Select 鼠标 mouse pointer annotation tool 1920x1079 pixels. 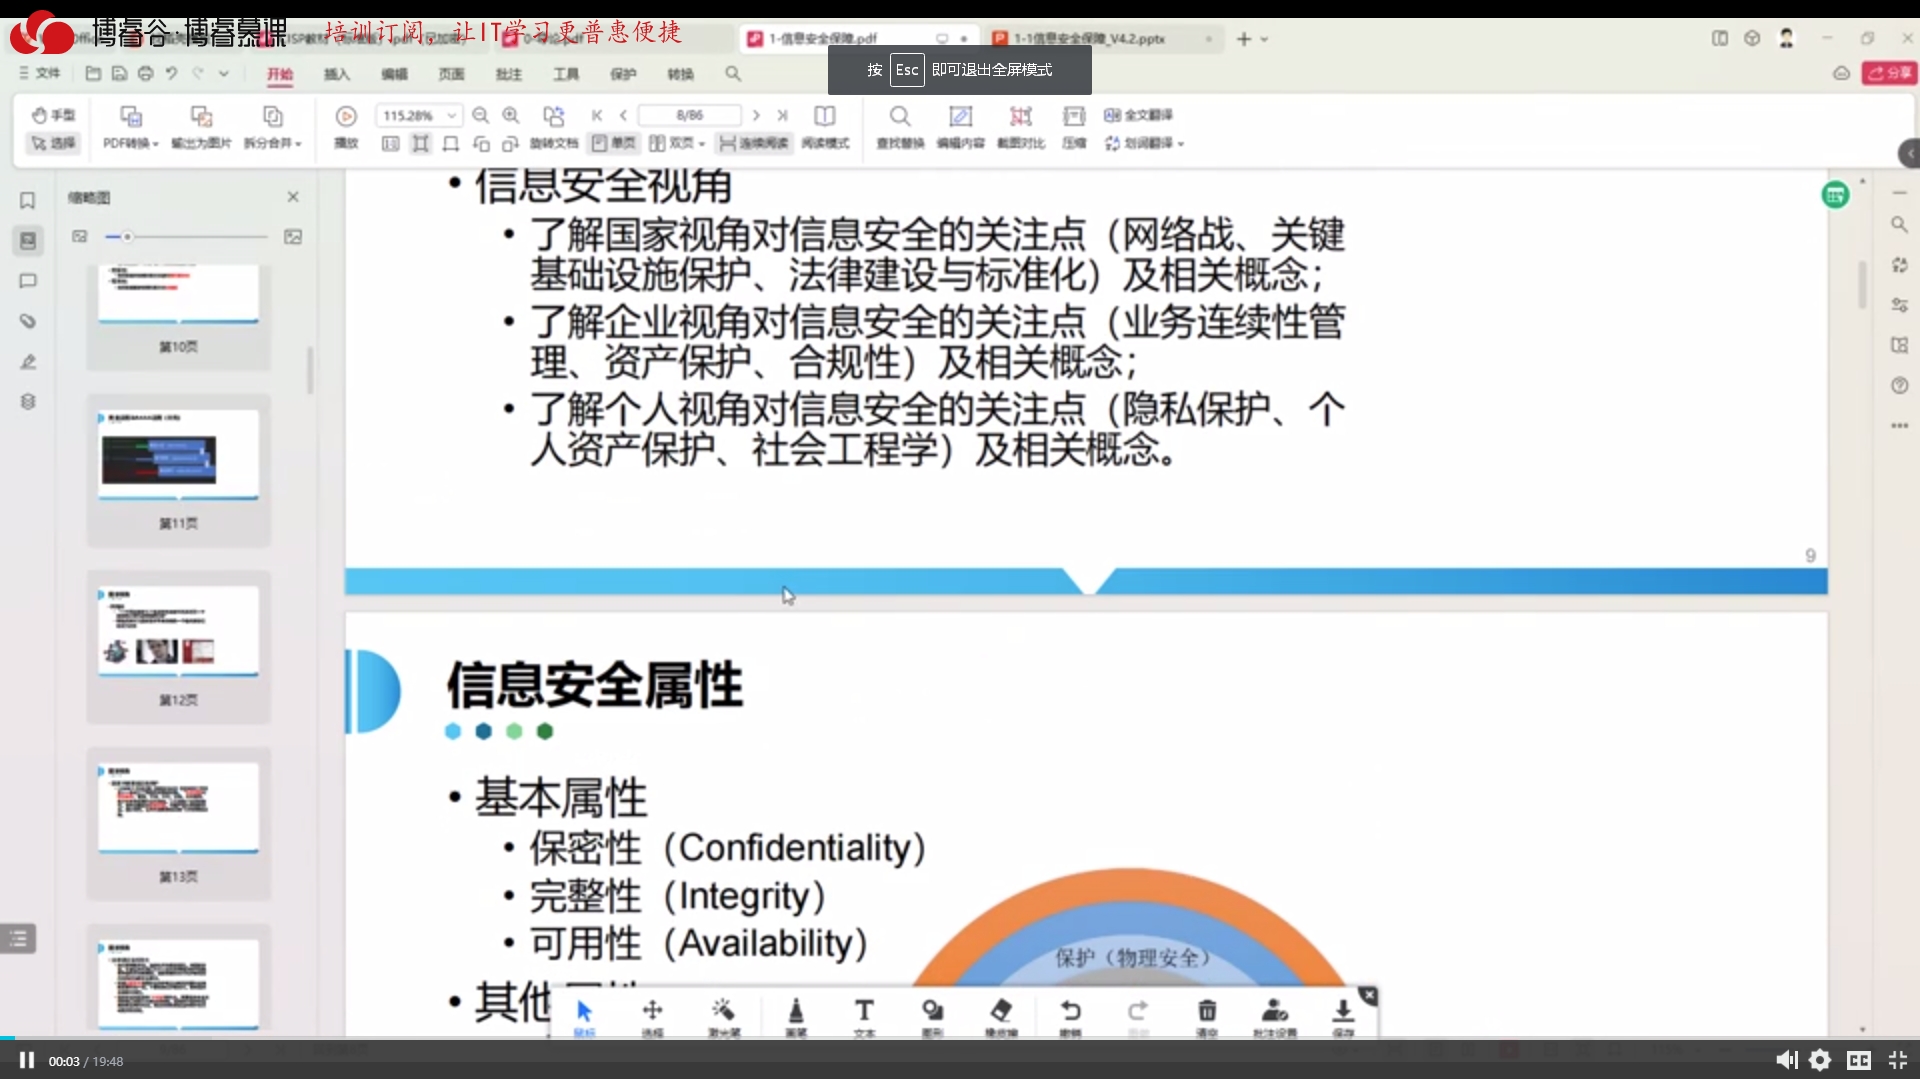(x=584, y=1017)
